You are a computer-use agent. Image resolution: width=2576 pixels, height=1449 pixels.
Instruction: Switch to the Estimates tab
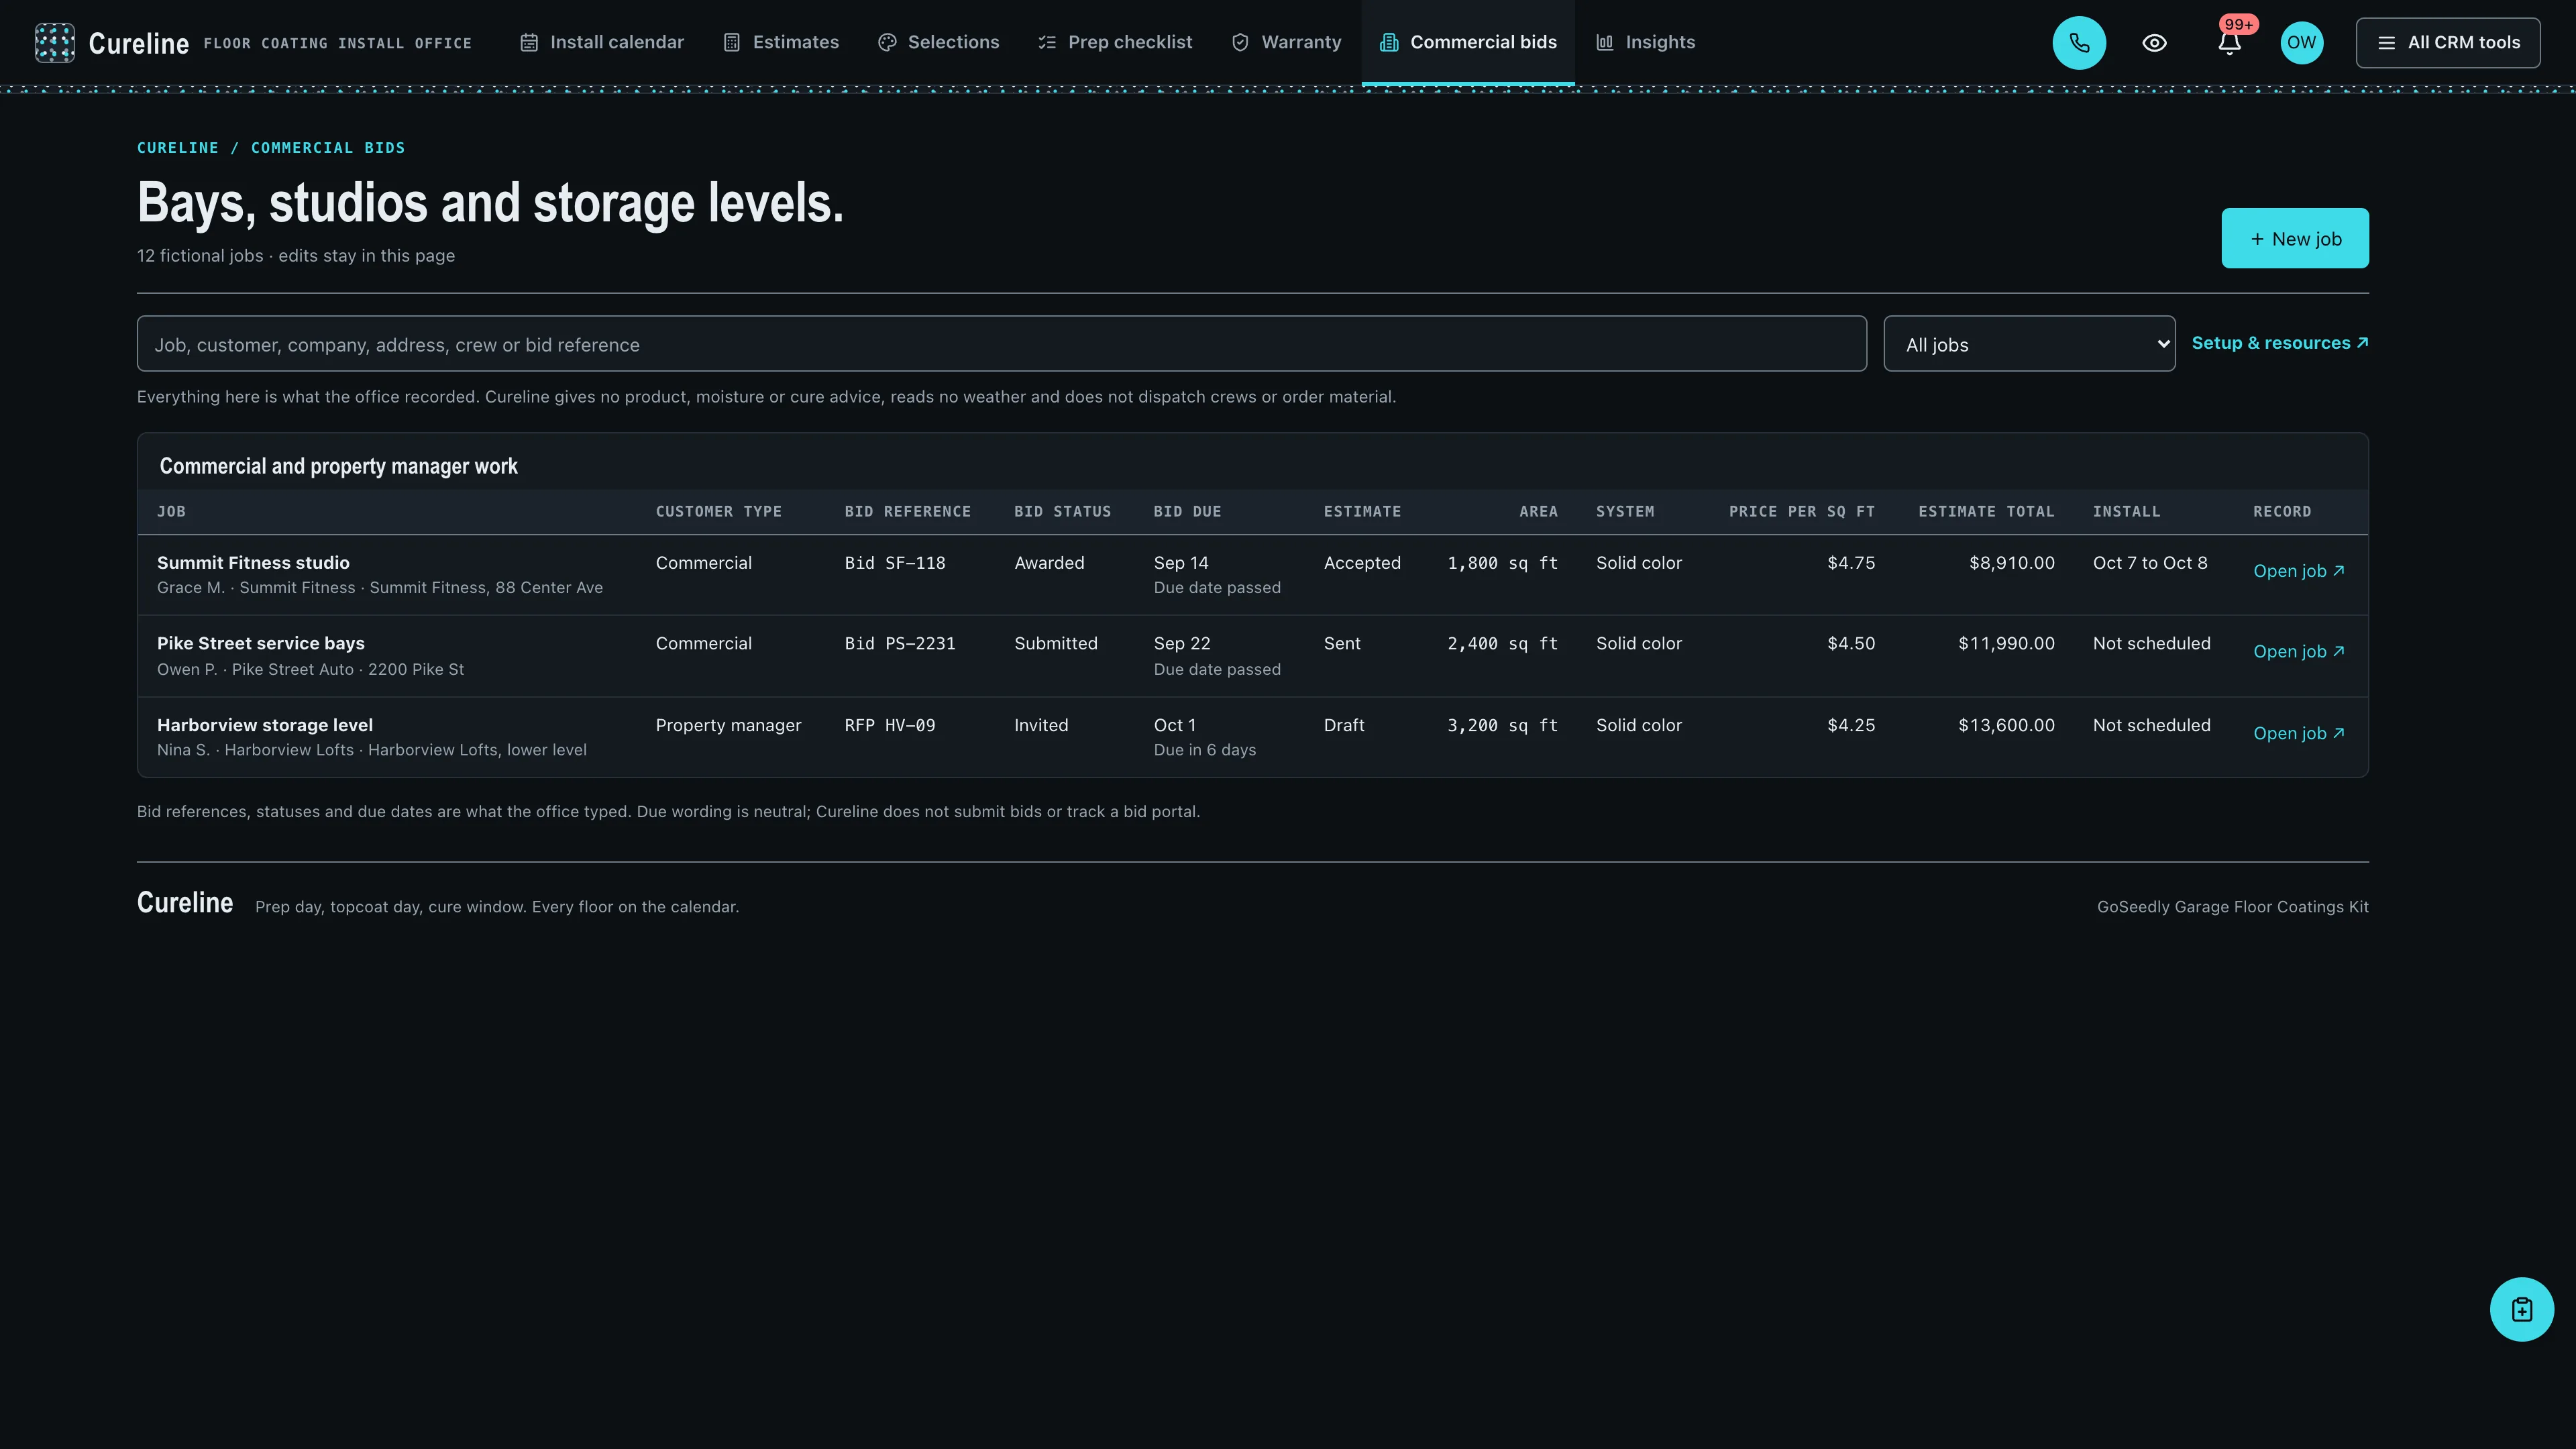coord(781,43)
